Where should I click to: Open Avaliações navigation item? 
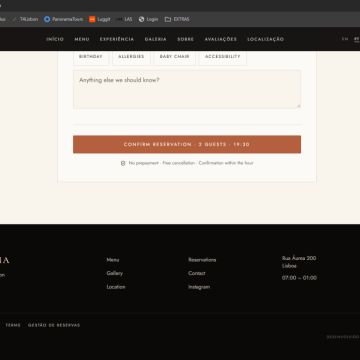(221, 39)
